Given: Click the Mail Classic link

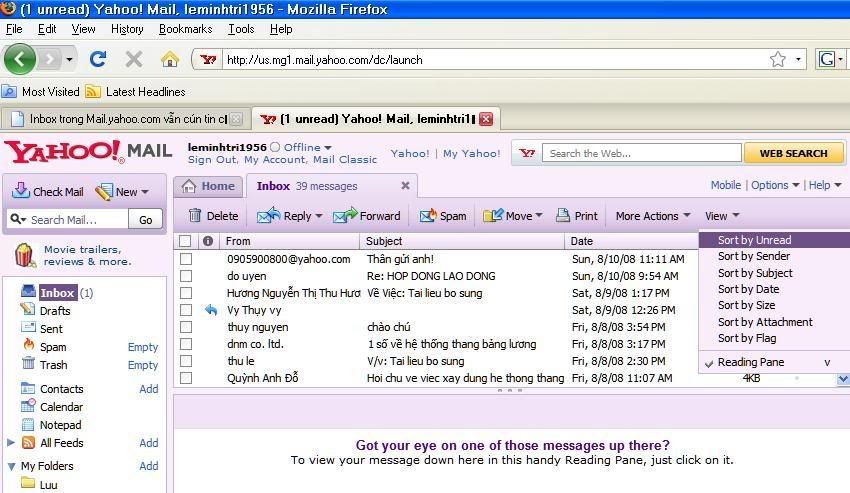Looking at the screenshot, I should pyautogui.click(x=345, y=159).
